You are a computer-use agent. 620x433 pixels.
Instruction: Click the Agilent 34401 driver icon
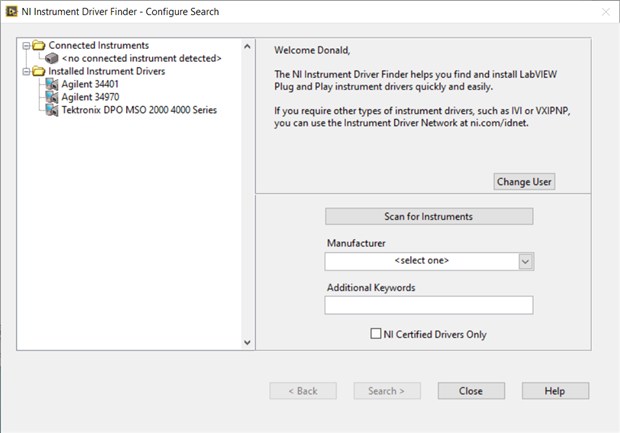click(x=52, y=84)
